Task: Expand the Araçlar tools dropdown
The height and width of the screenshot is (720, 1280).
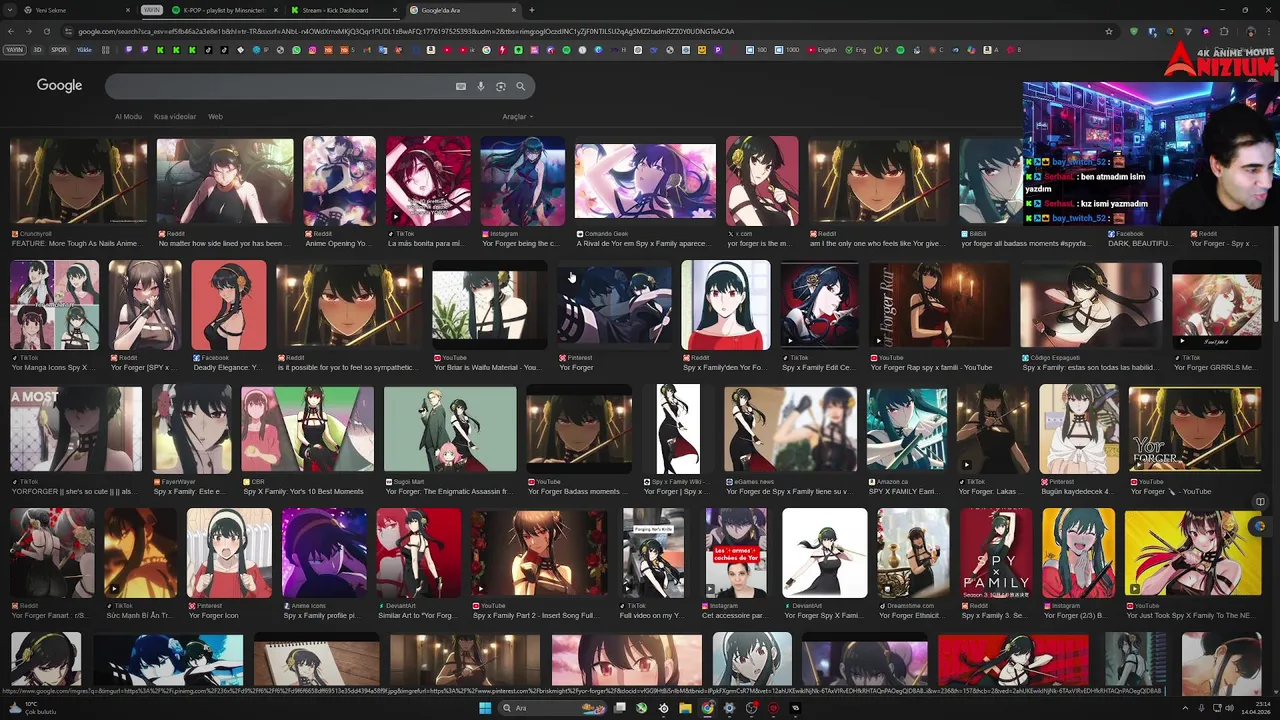Action: point(517,117)
